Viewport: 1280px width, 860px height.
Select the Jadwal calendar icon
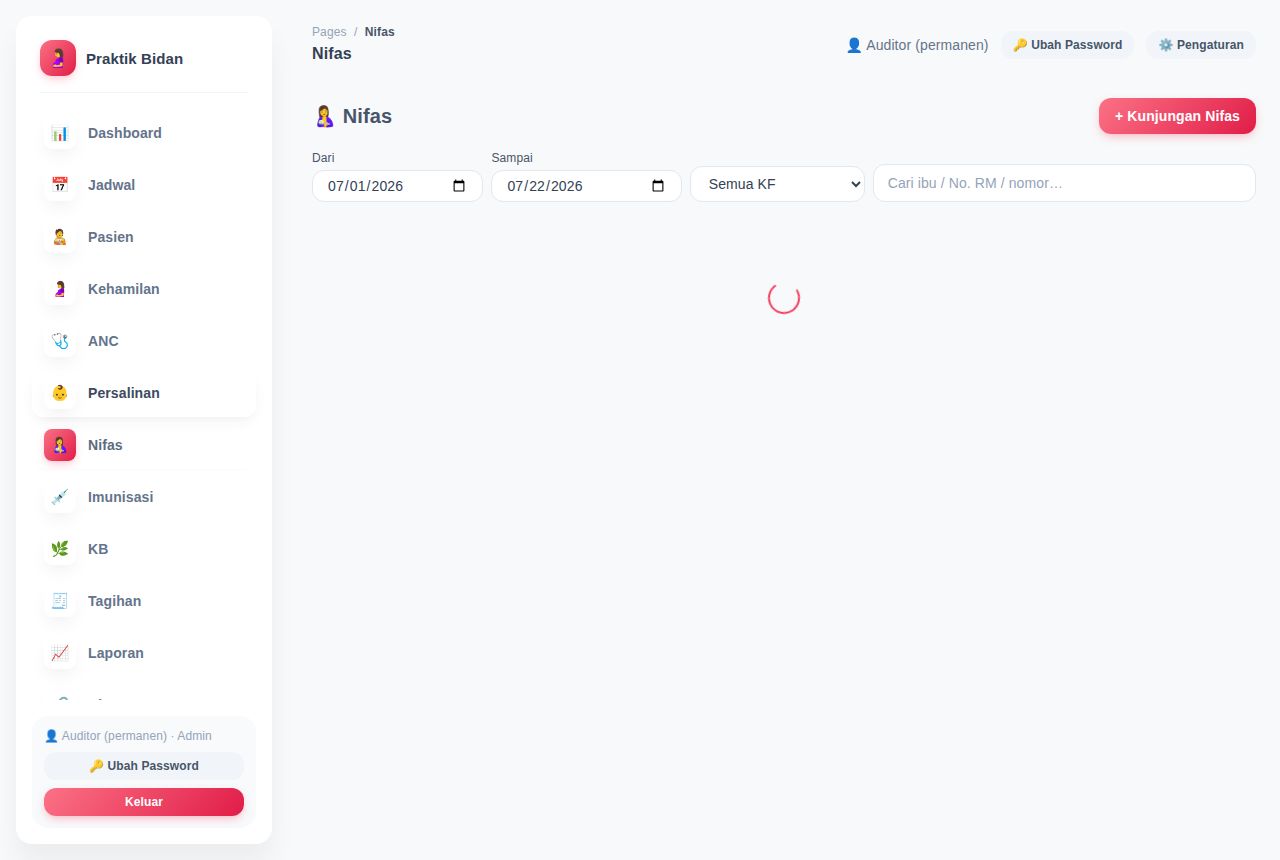(60, 185)
